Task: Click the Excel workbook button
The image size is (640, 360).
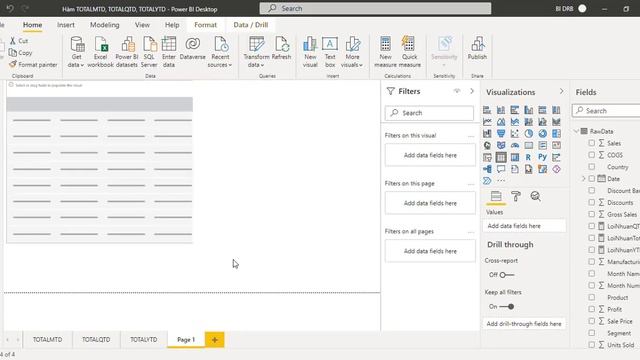Action: (x=100, y=52)
